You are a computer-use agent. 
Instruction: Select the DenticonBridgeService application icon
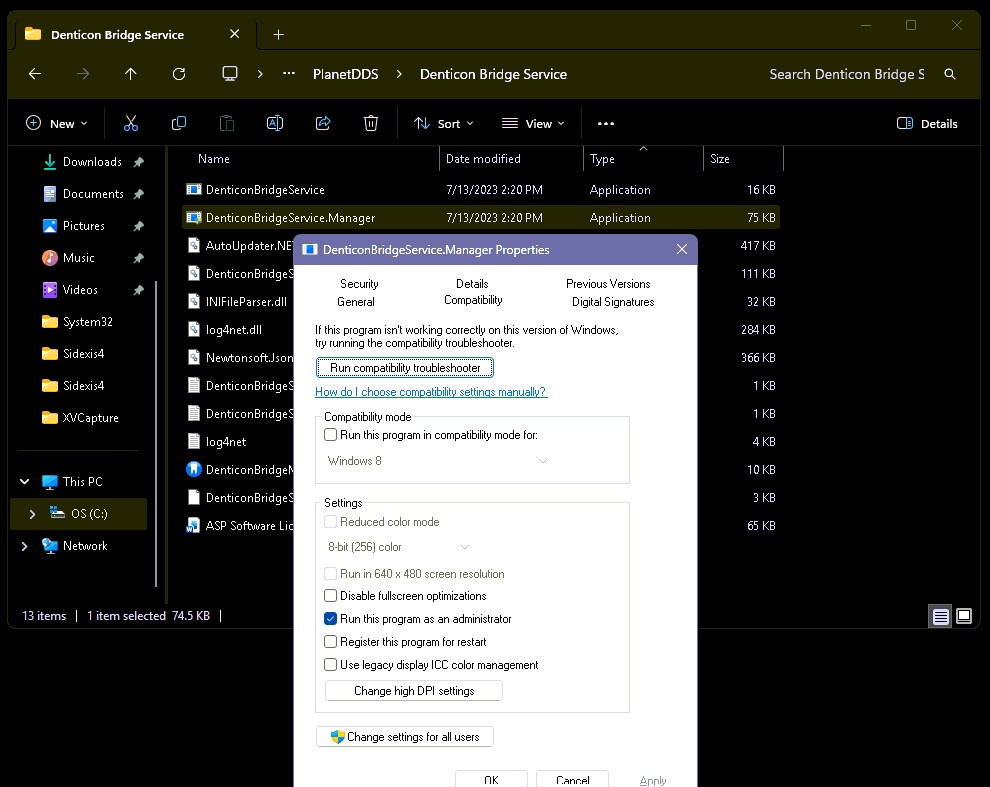(194, 189)
